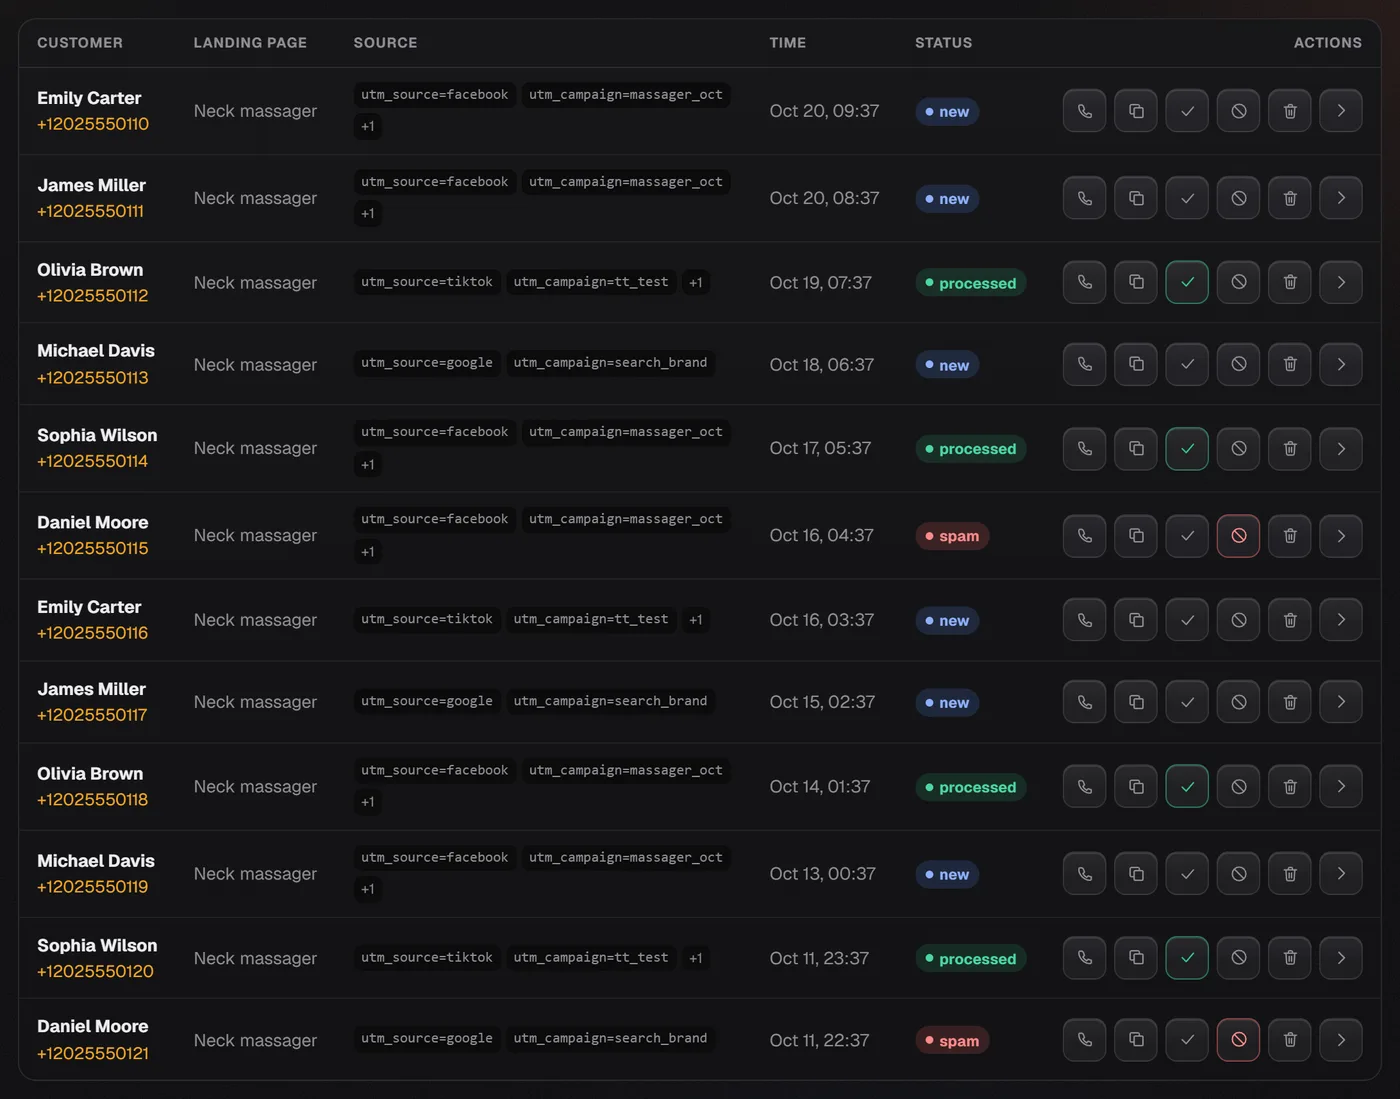
Task: Copy the Sophia Wilson +12025550114 lead
Action: [1136, 449]
